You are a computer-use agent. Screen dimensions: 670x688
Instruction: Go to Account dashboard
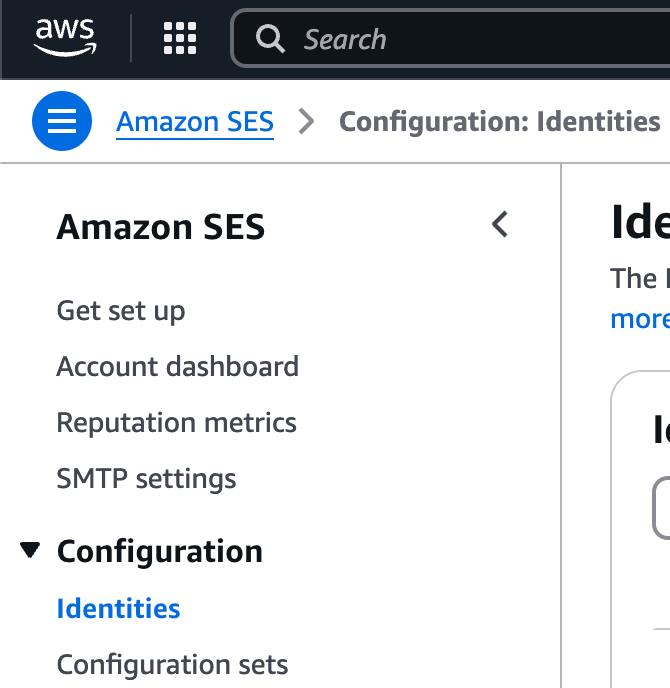pos(177,367)
